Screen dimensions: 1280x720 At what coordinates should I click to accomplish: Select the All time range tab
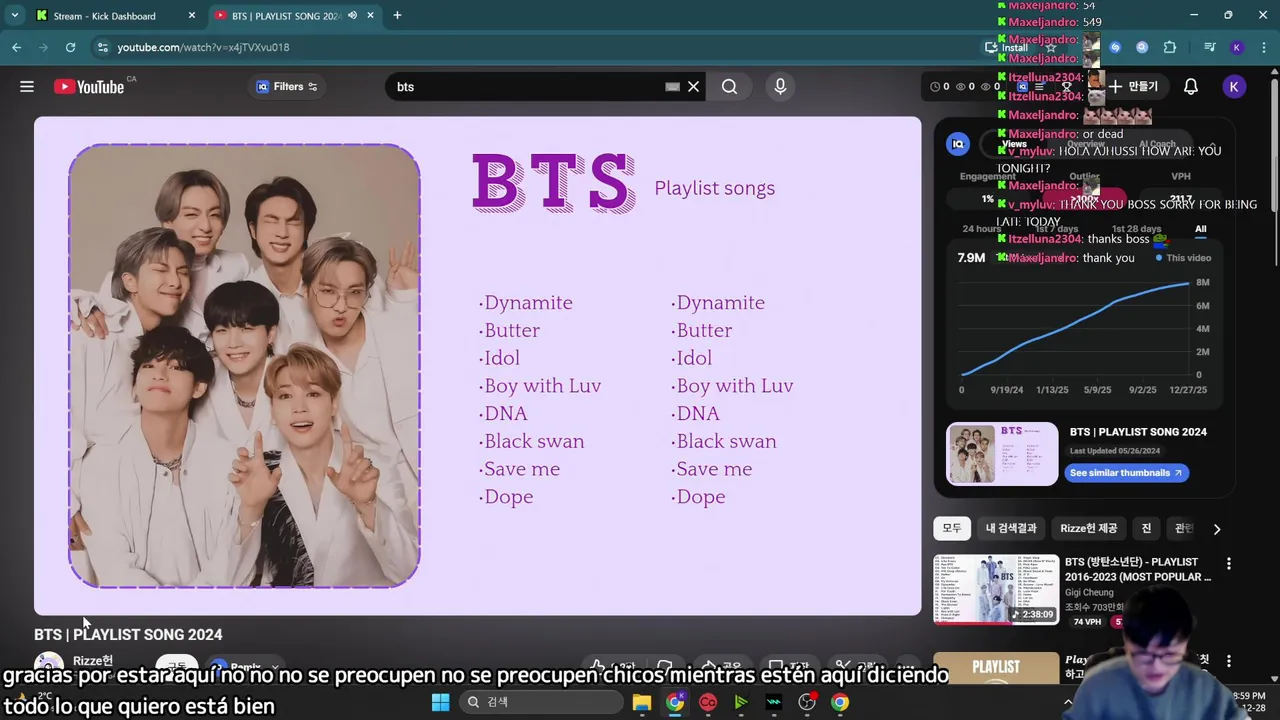(x=1201, y=229)
